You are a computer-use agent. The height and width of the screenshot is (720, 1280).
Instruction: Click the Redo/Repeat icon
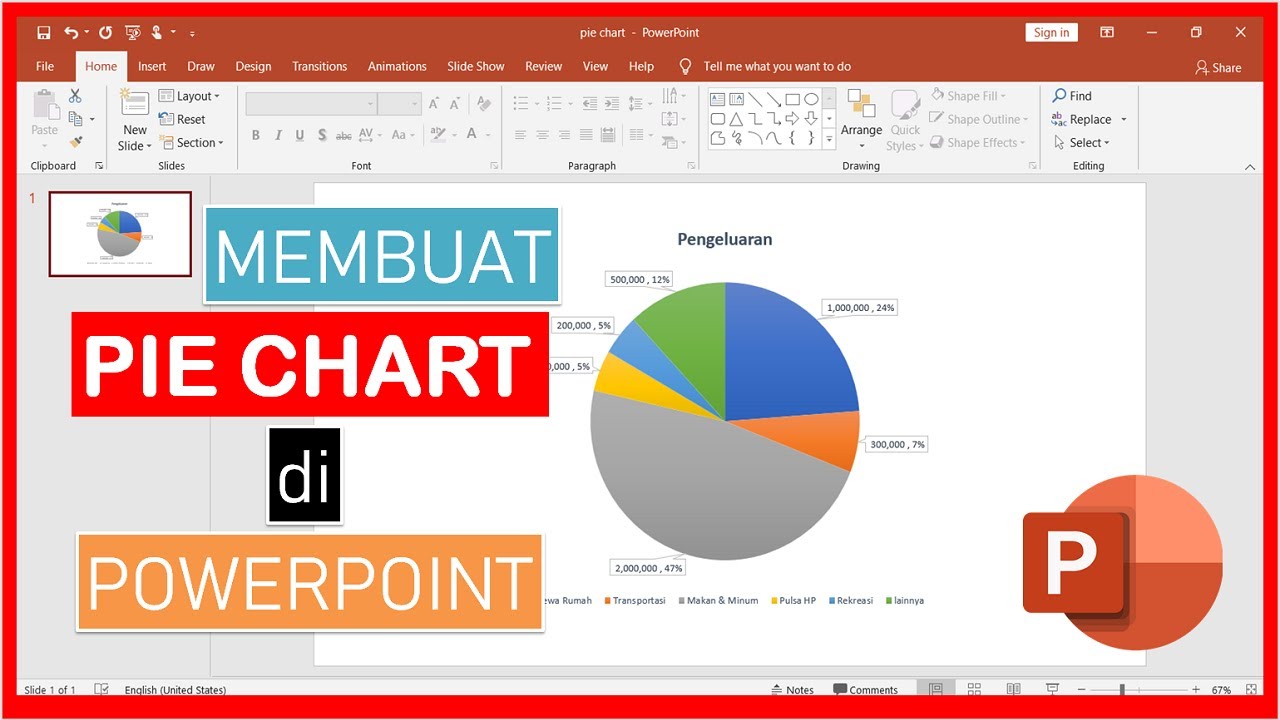[105, 33]
